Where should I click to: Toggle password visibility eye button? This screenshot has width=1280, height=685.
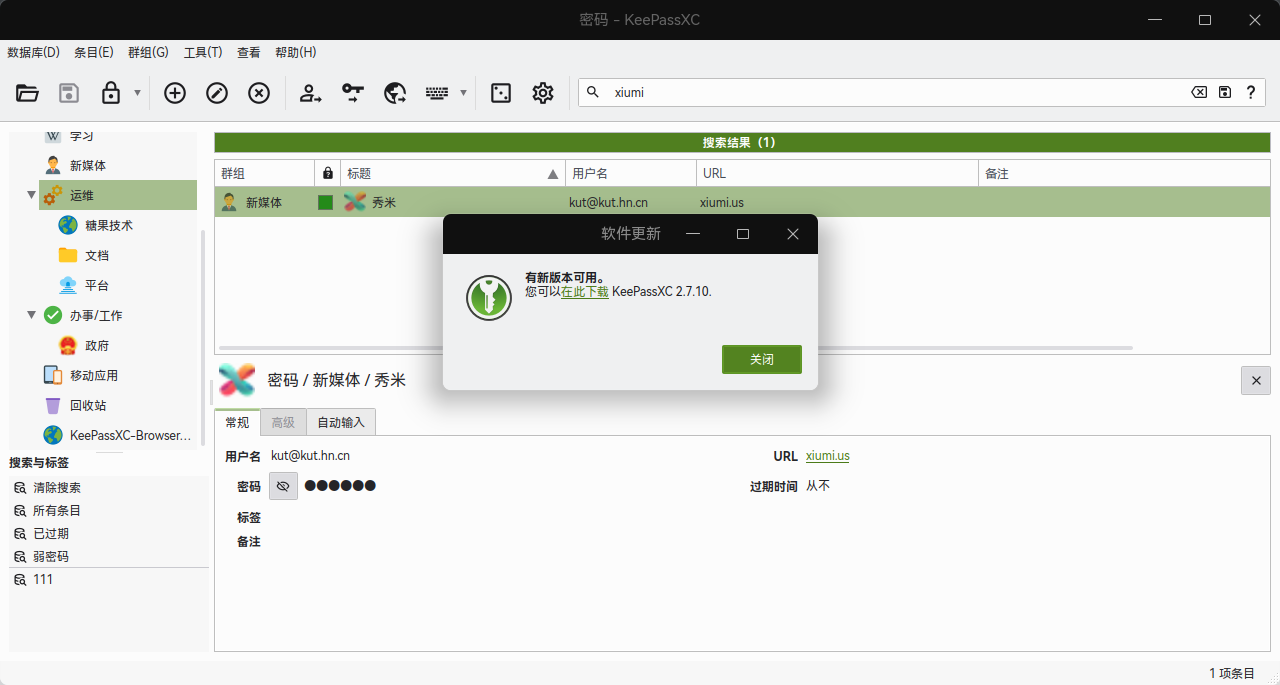click(x=283, y=486)
